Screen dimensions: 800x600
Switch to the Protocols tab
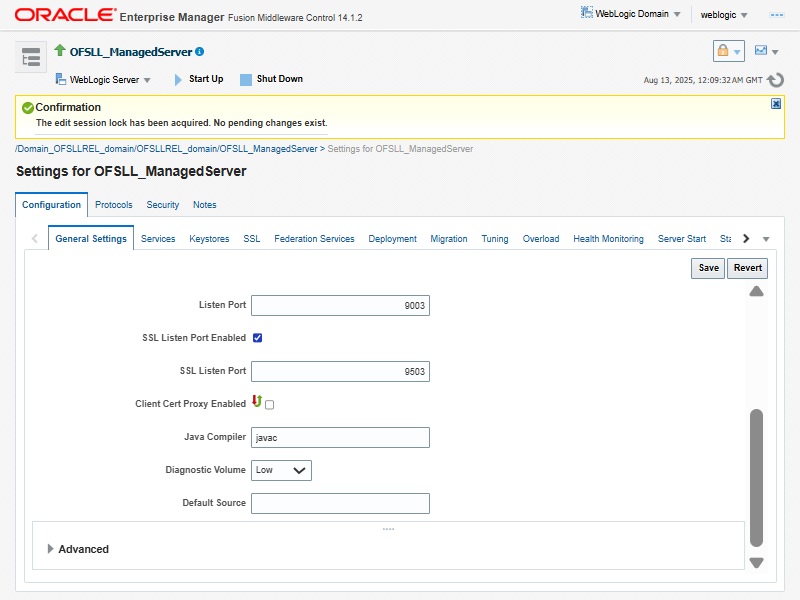113,205
